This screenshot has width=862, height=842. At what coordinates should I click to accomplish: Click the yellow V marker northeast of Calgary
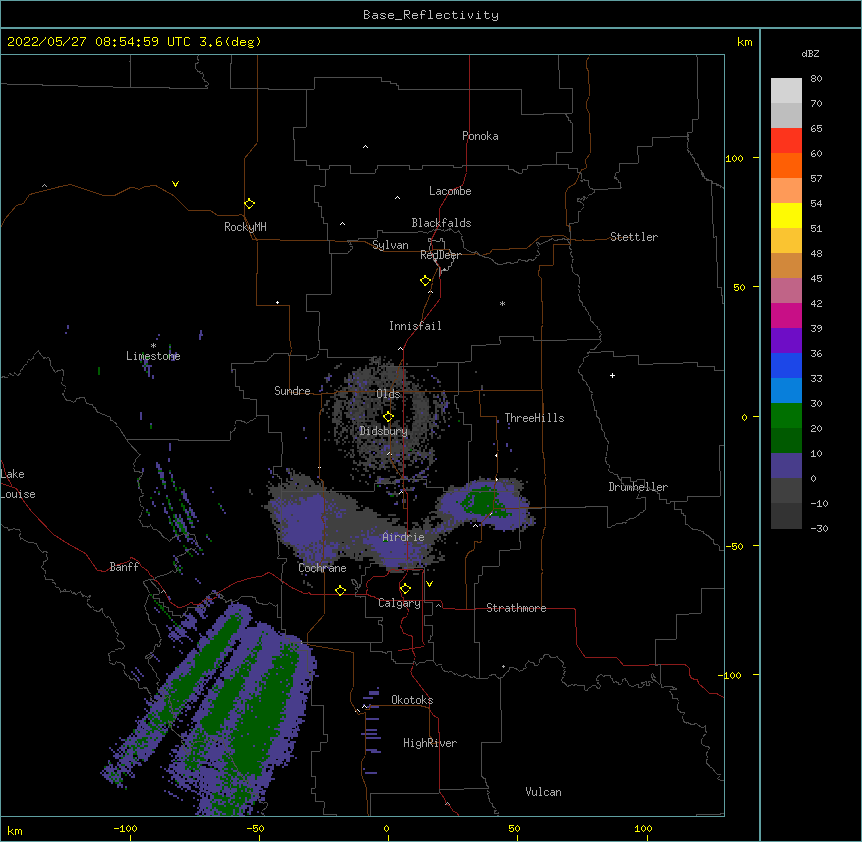pyautogui.click(x=429, y=584)
